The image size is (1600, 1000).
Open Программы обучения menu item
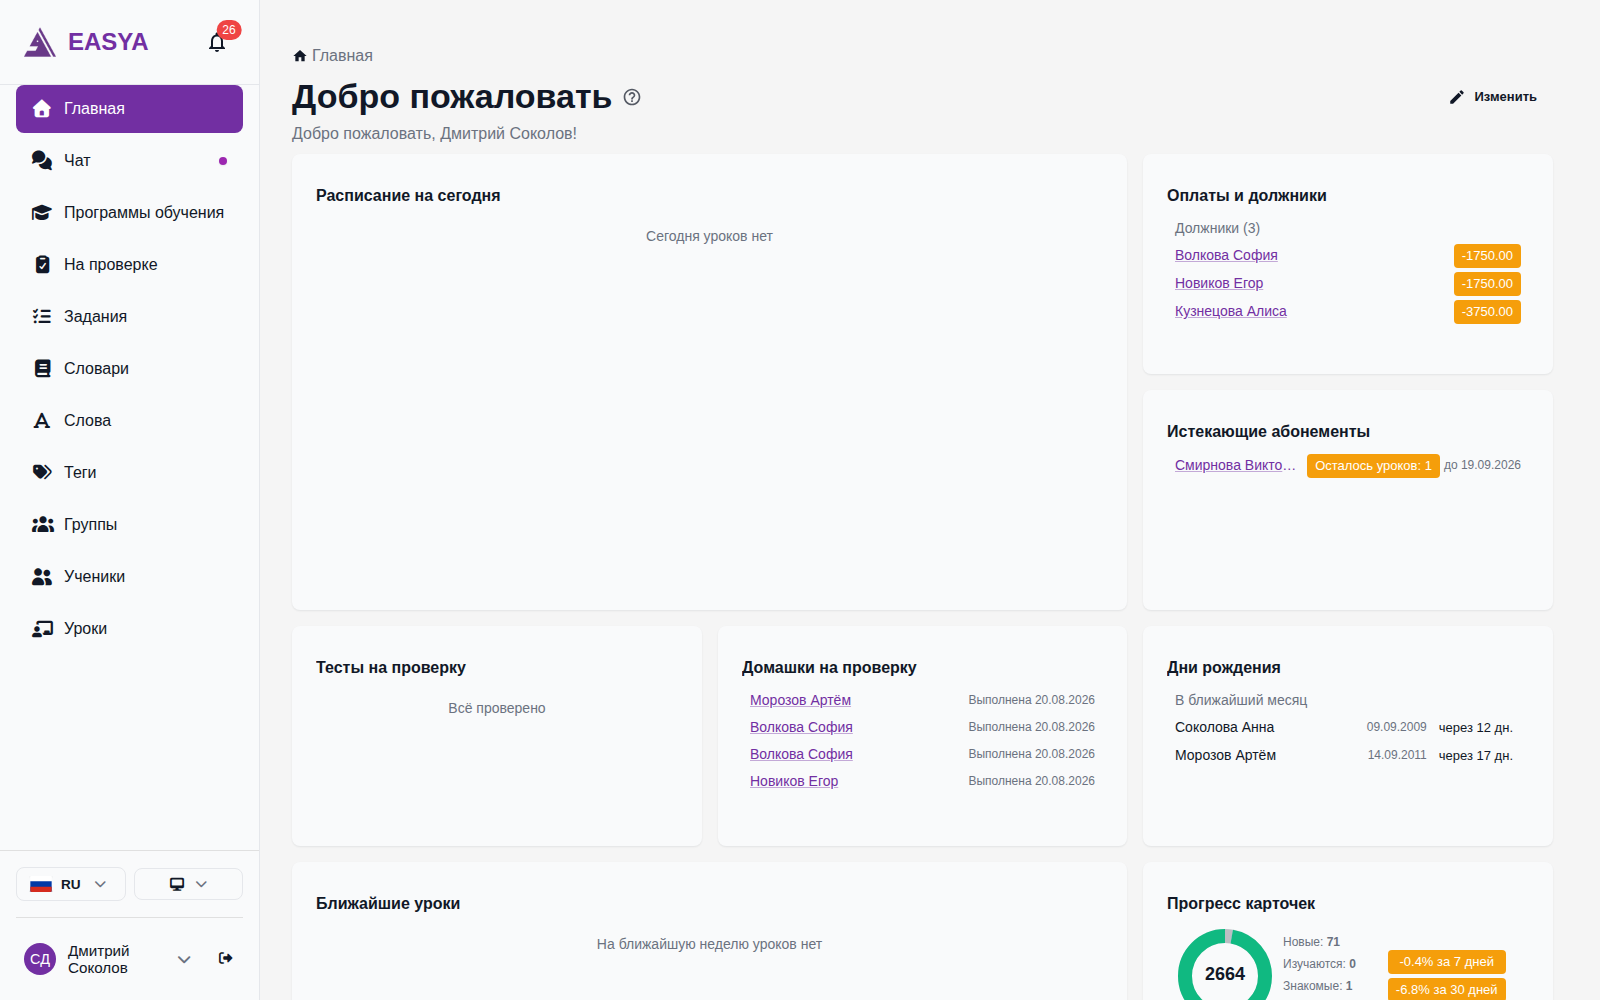tap(129, 213)
